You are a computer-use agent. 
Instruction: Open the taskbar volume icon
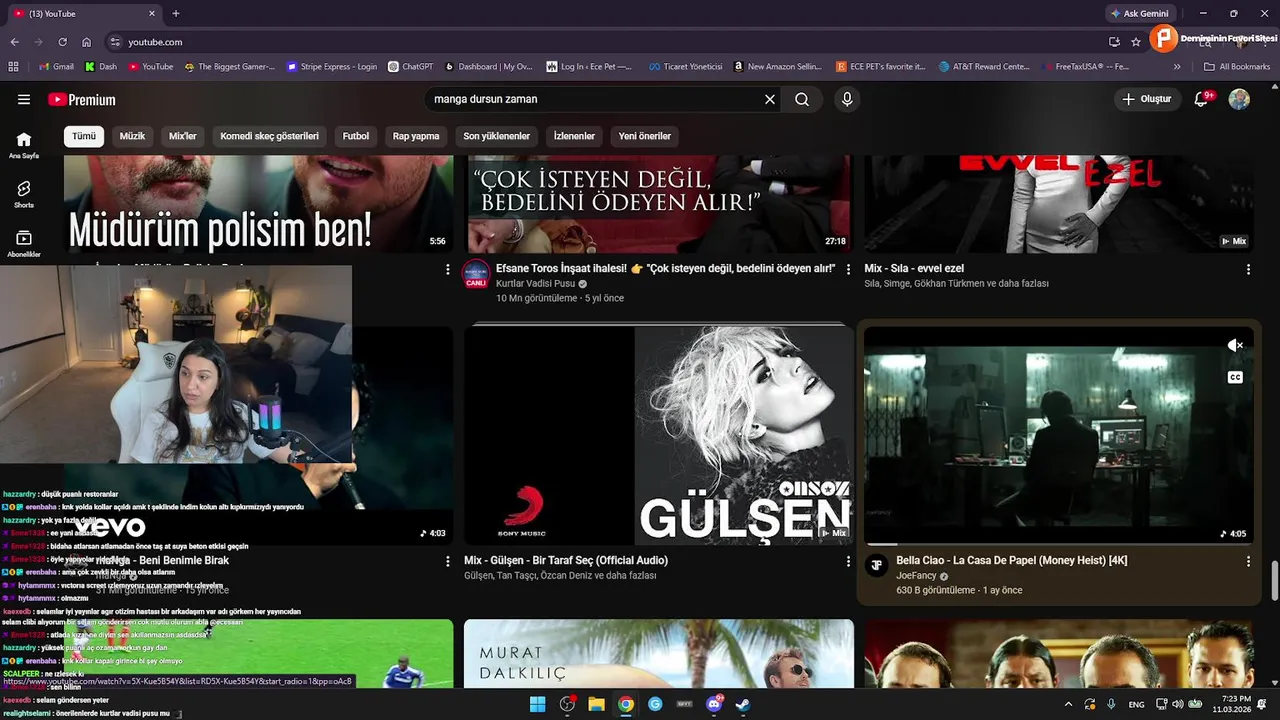(1177, 705)
